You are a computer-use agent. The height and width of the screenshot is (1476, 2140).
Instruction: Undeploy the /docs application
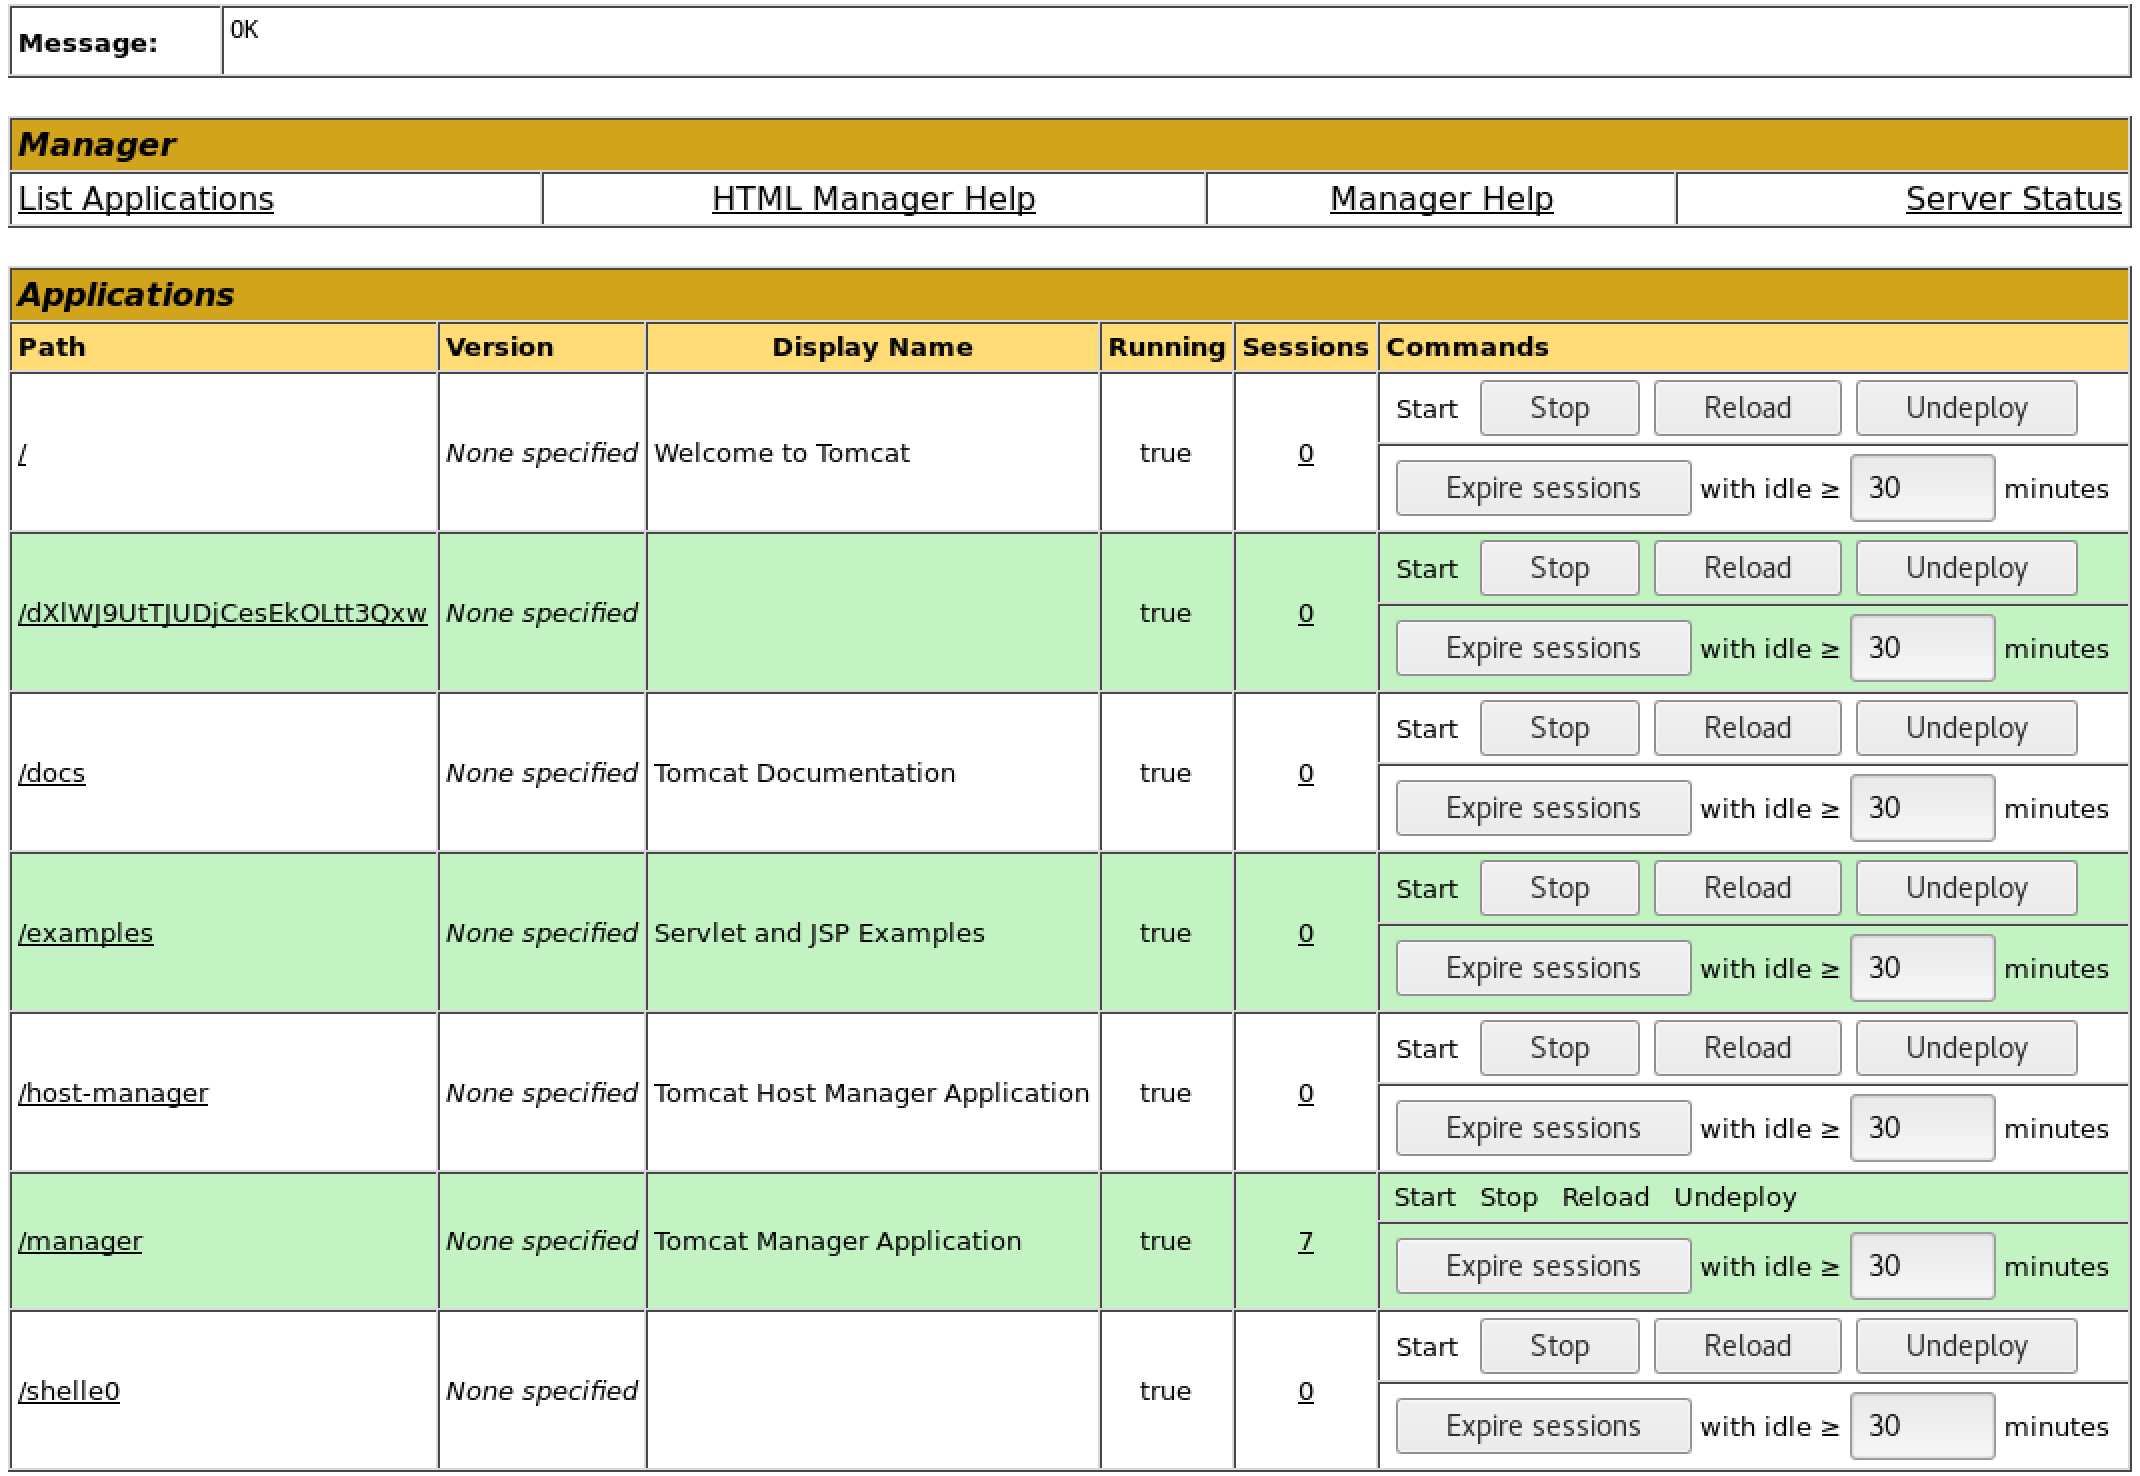pos(1966,728)
